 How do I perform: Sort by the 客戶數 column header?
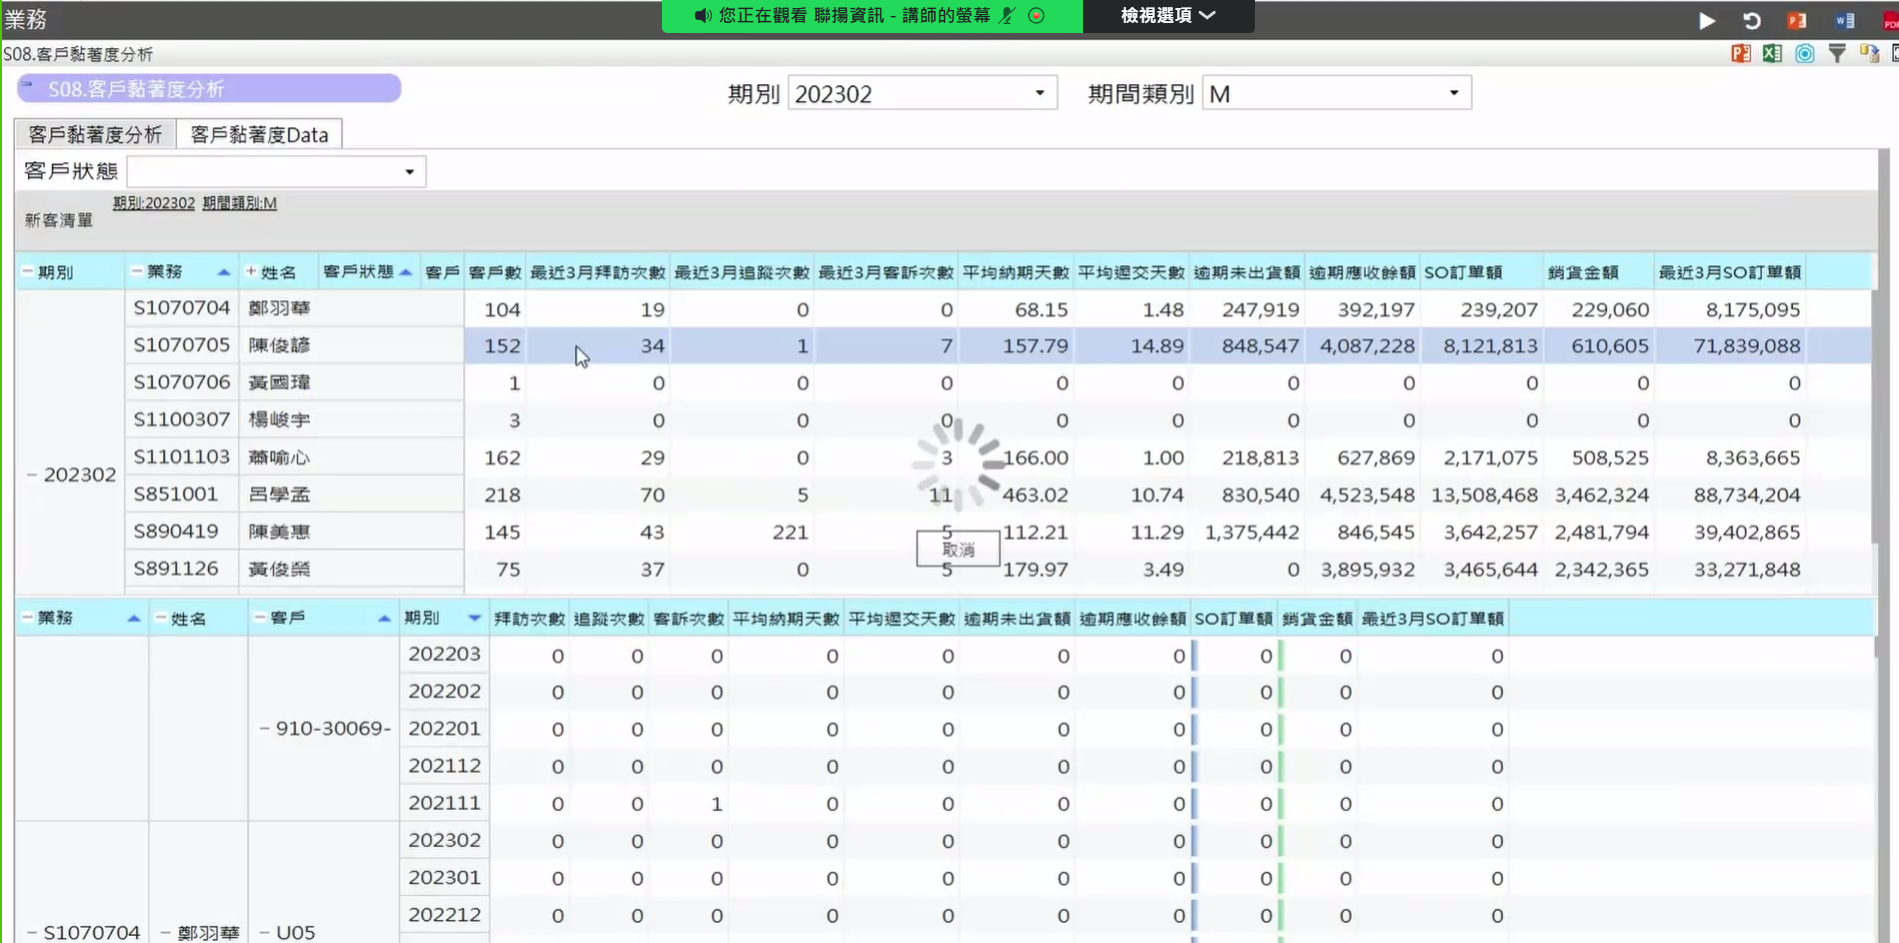tap(495, 272)
